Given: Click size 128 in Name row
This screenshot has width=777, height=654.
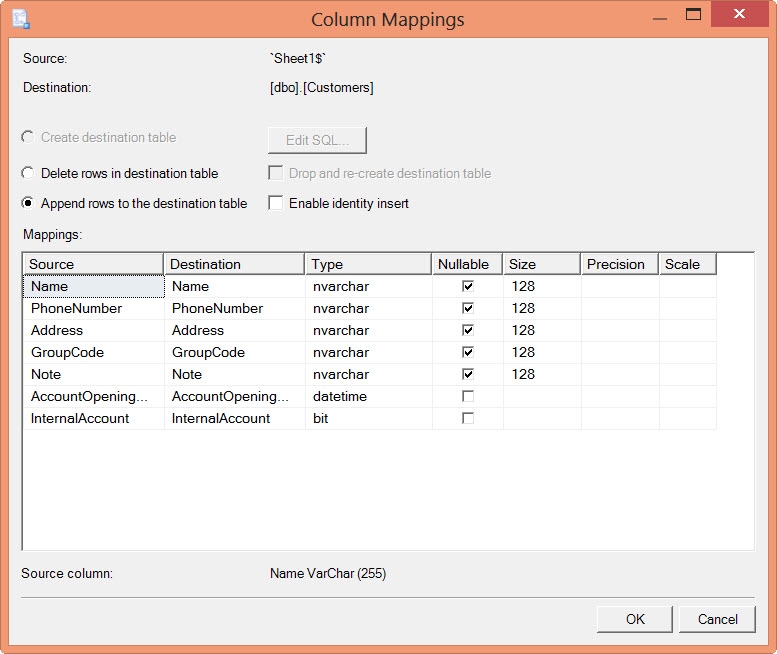Looking at the screenshot, I should click(542, 286).
